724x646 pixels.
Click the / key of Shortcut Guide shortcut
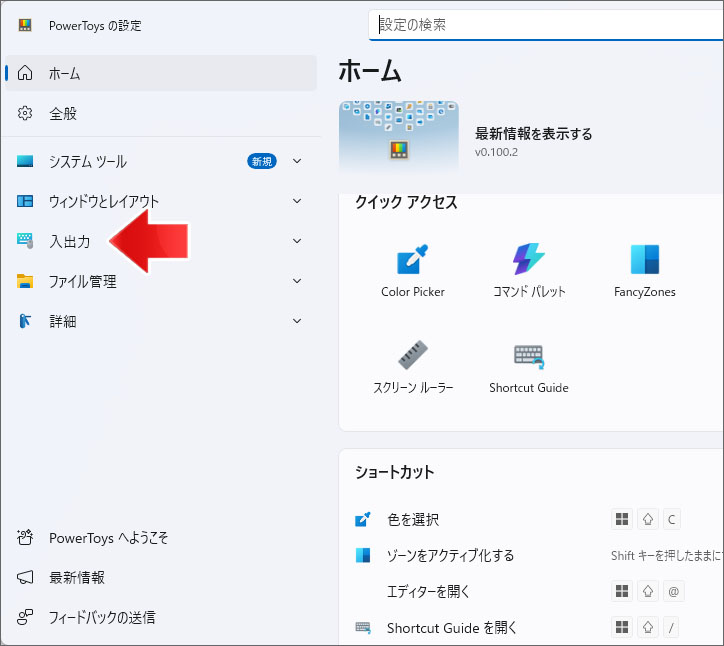pos(671,627)
